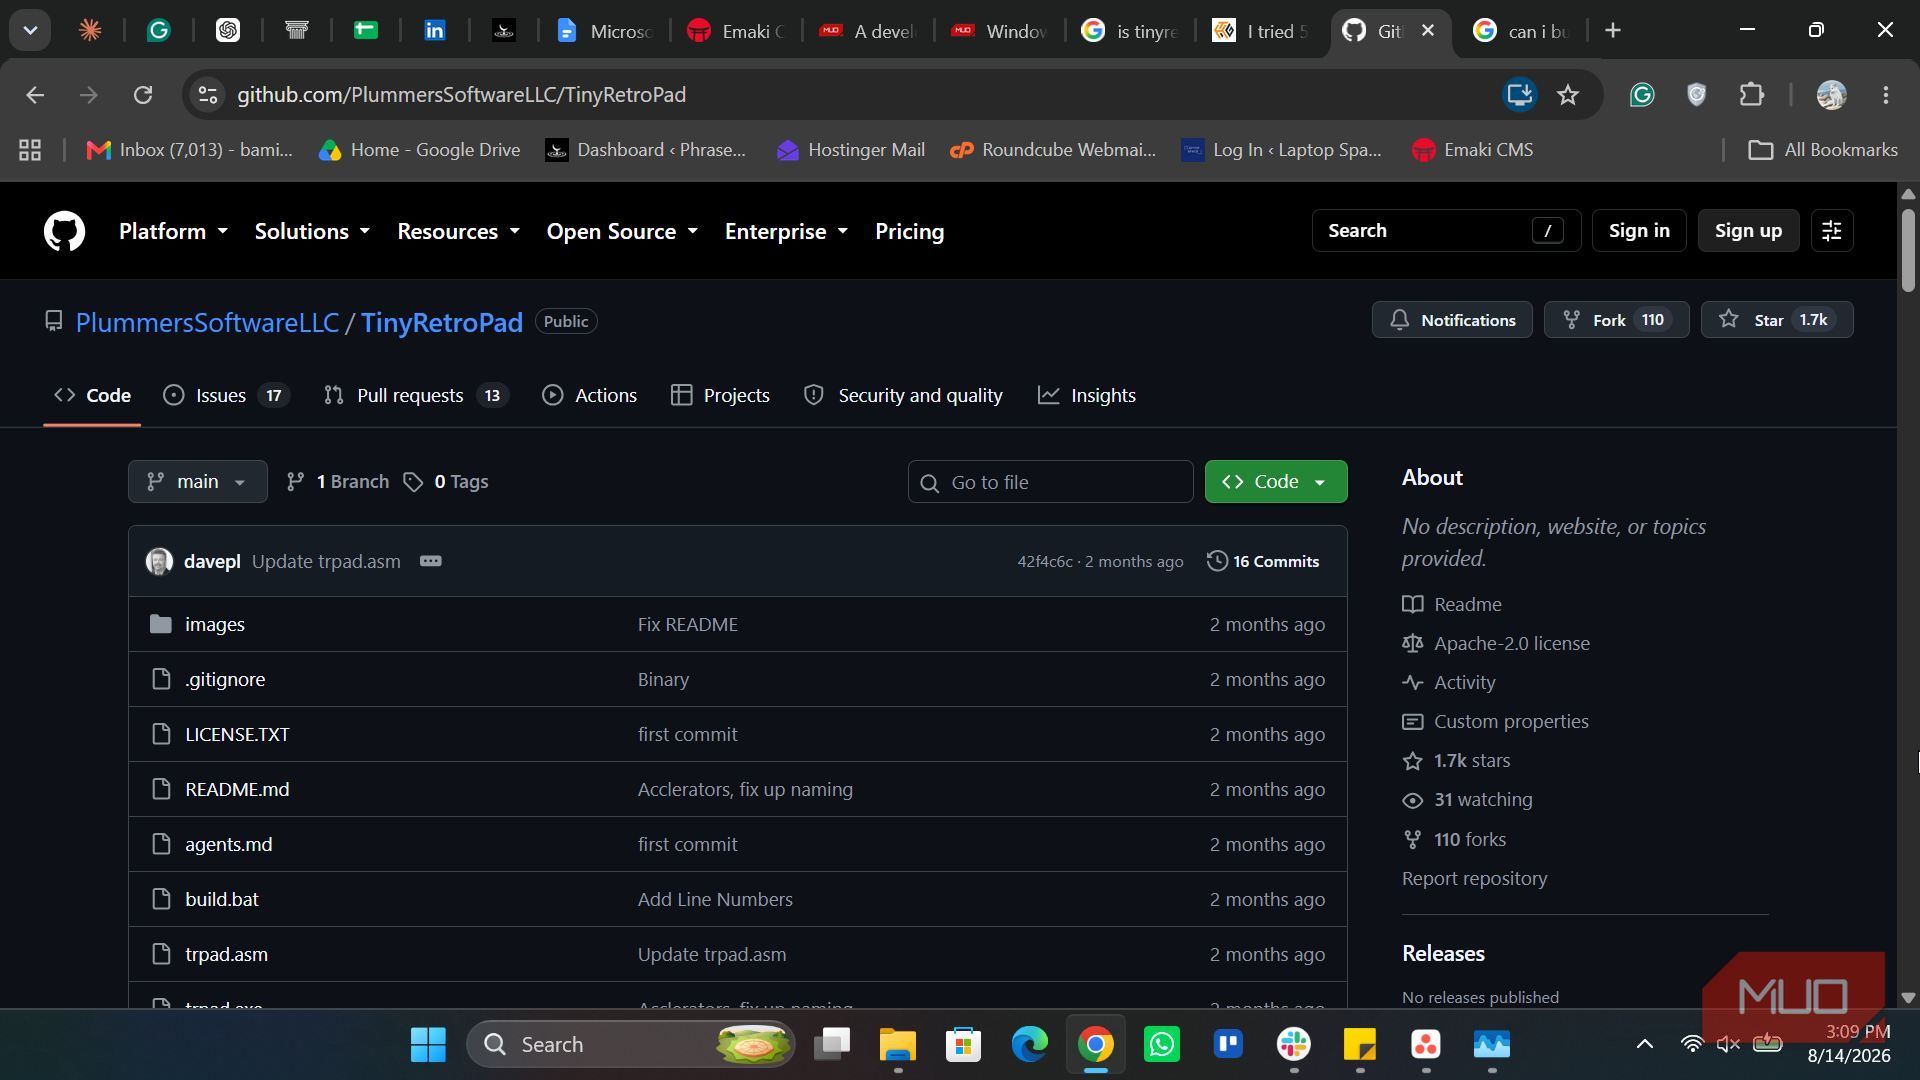Click the Notifications button

pyautogui.click(x=1452, y=320)
